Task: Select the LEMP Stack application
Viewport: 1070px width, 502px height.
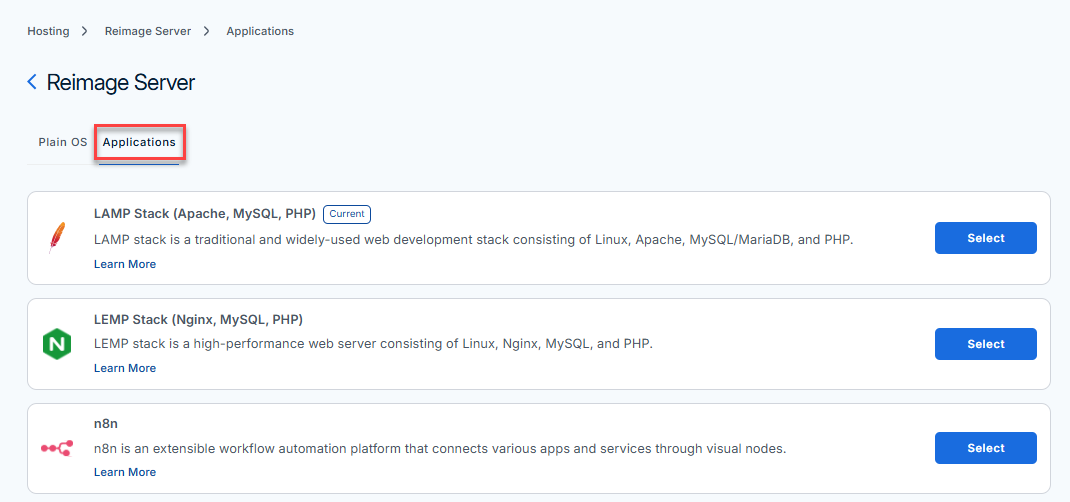Action: point(985,344)
